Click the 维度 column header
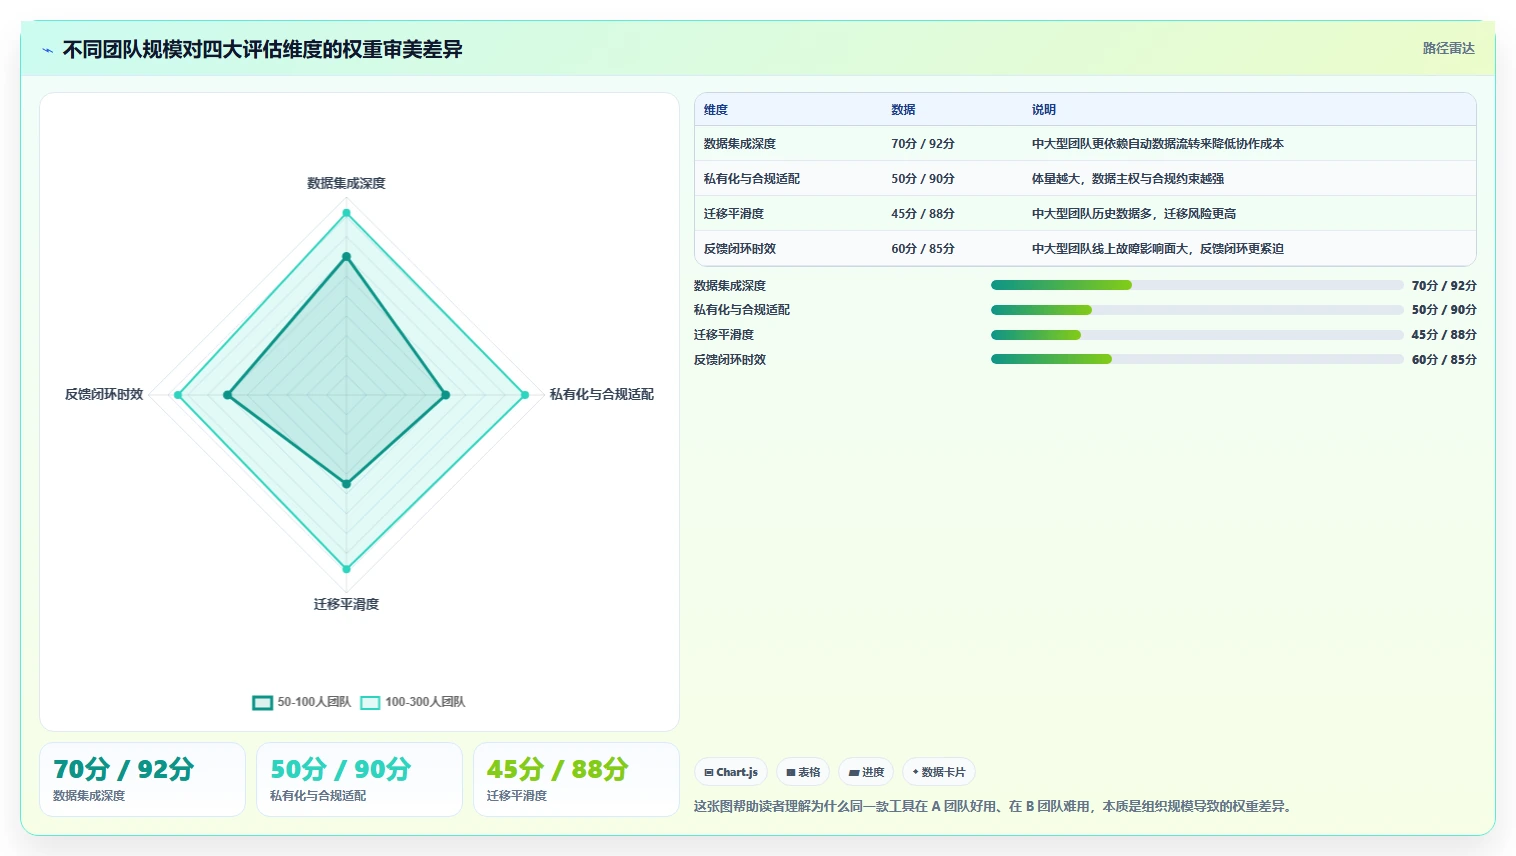This screenshot has width=1516, height=856. click(x=716, y=110)
